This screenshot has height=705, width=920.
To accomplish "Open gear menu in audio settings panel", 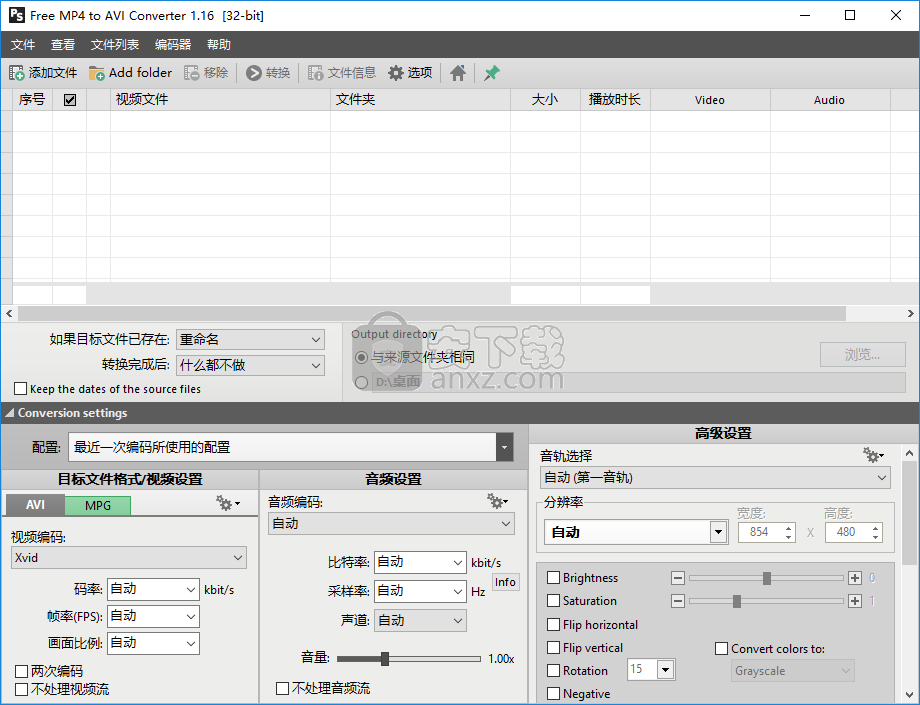I will click(498, 501).
